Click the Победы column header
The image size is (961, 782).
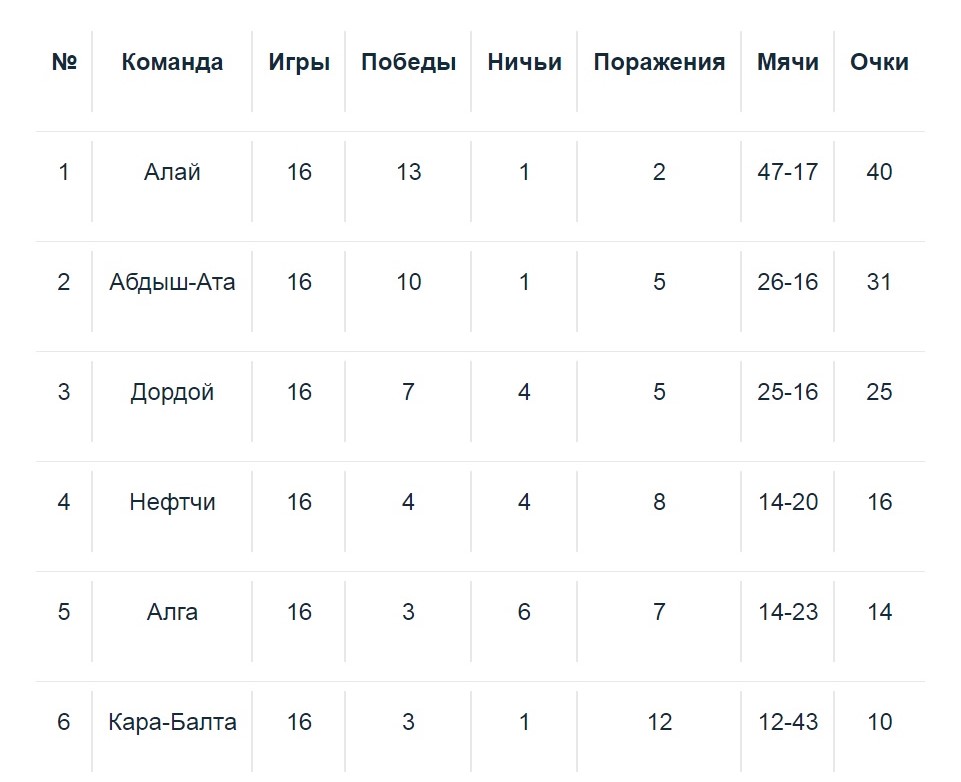pos(408,62)
